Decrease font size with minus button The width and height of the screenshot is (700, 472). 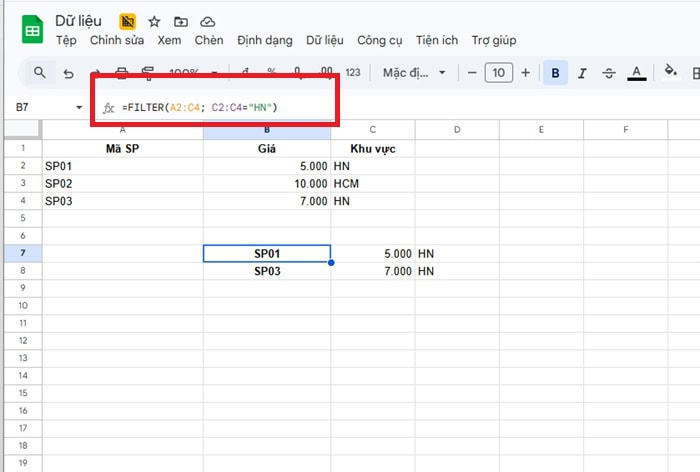[472, 73]
